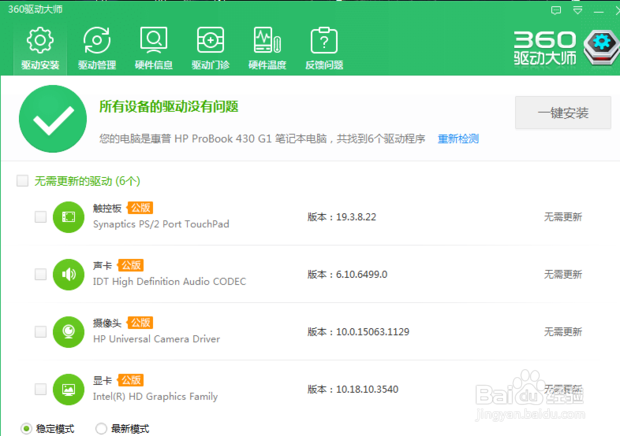Click 无需更新 for the sound card driver

point(563,274)
